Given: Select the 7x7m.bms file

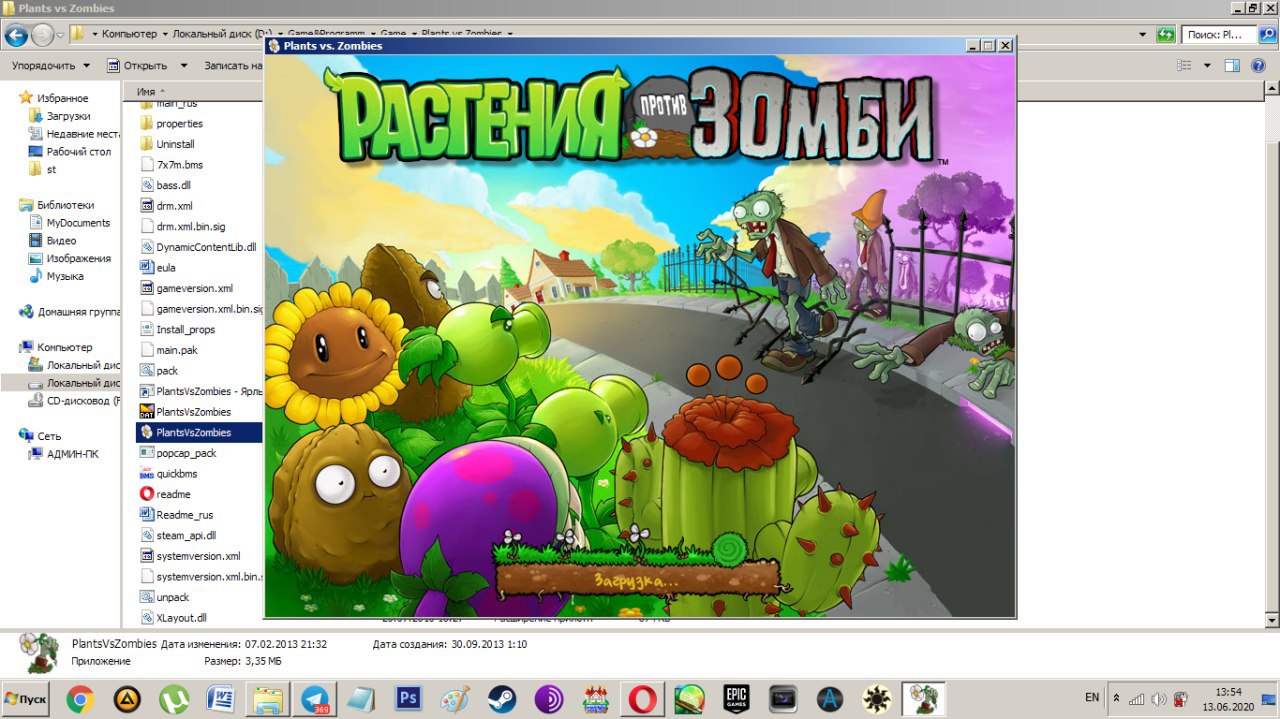Looking at the screenshot, I should [x=171, y=165].
